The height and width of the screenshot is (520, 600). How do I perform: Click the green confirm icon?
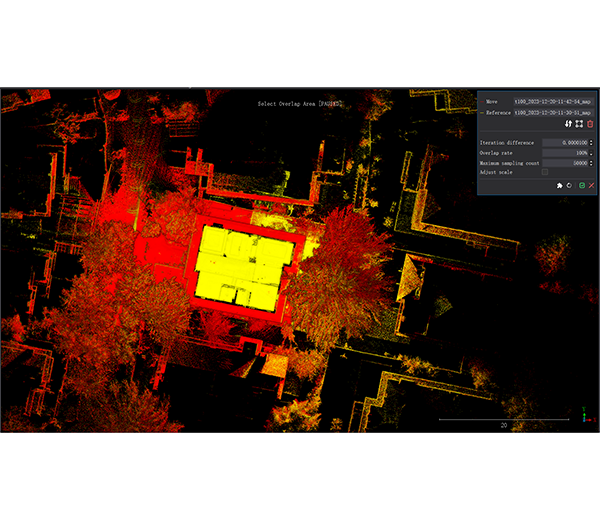(x=581, y=186)
